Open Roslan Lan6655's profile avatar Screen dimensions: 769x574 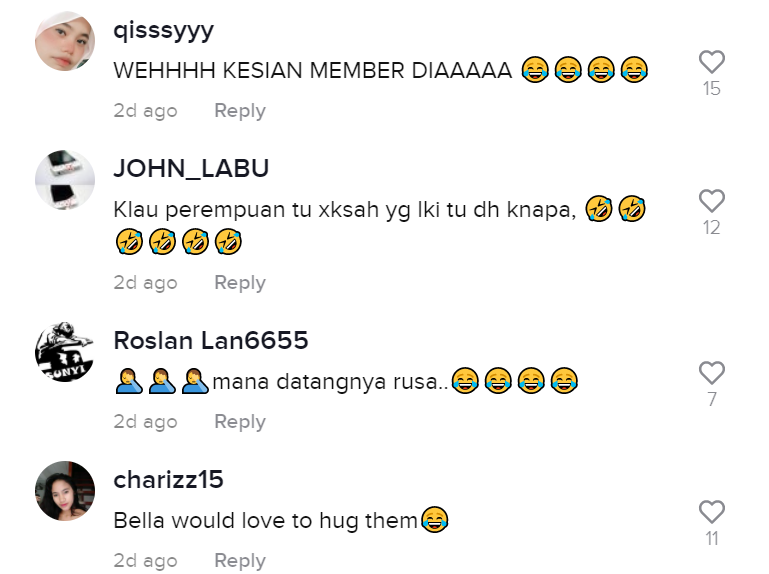pyautogui.click(x=65, y=352)
